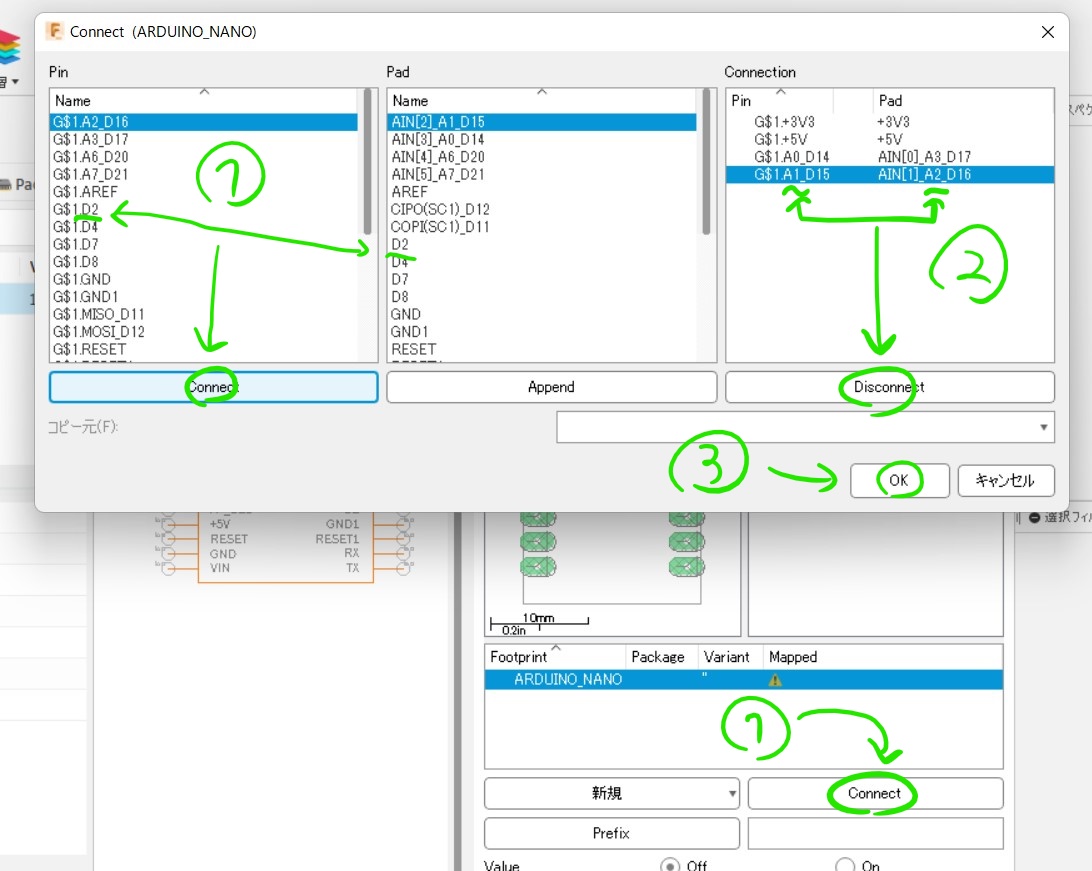Select pin G$1.A7_D21
The width and height of the screenshot is (1092, 871).
point(203,174)
